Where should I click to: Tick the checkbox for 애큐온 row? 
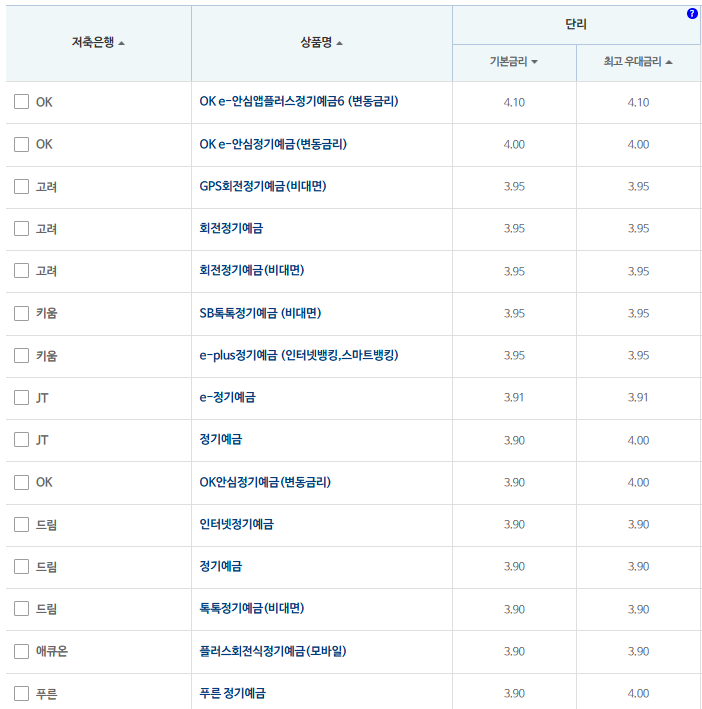click(x=21, y=651)
